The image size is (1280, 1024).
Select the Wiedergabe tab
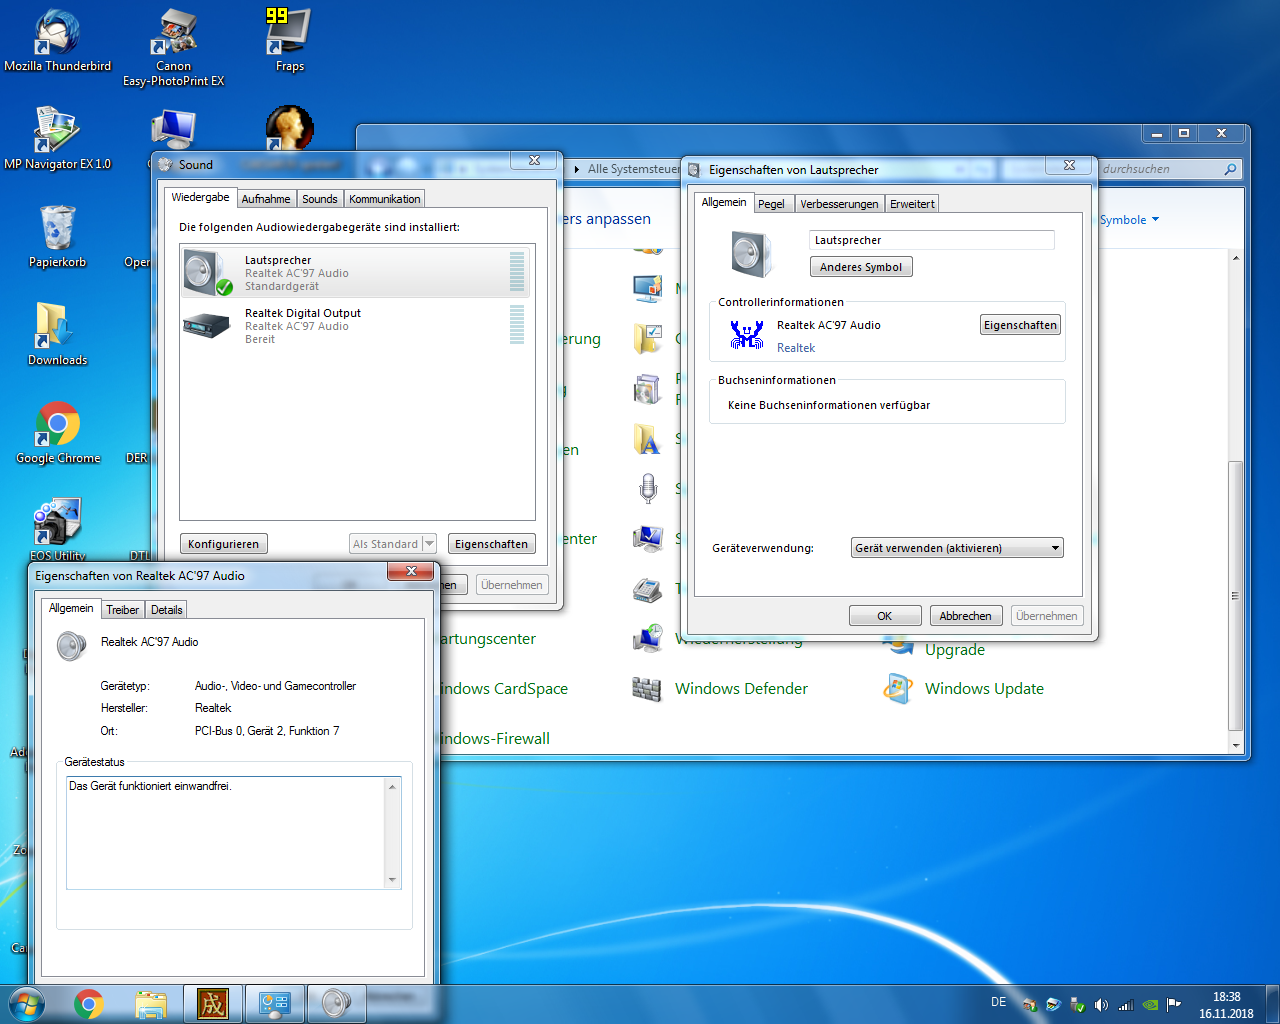coord(200,198)
